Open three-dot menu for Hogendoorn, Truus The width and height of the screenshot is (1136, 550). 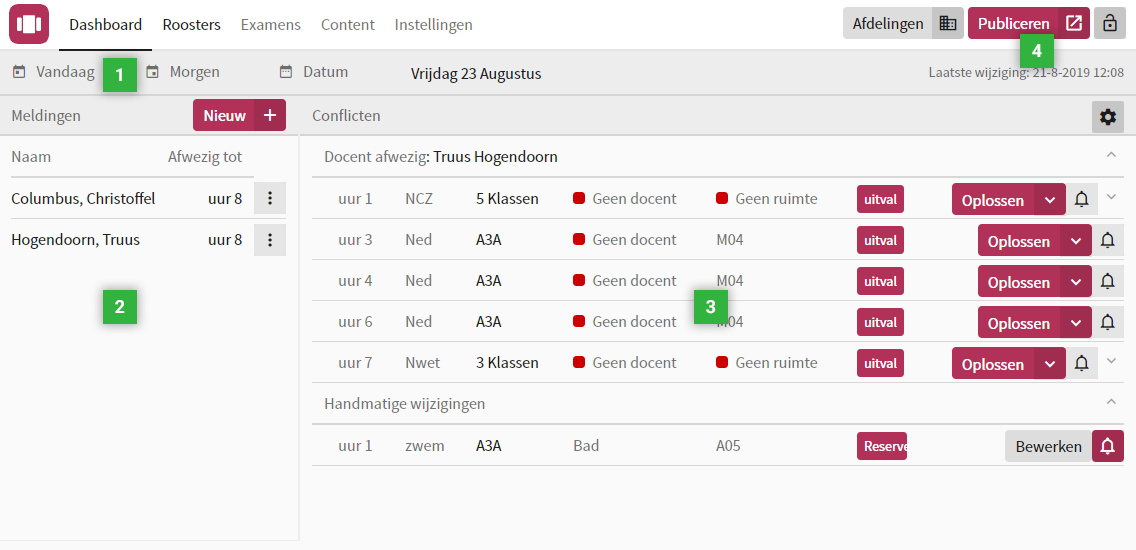(x=270, y=240)
